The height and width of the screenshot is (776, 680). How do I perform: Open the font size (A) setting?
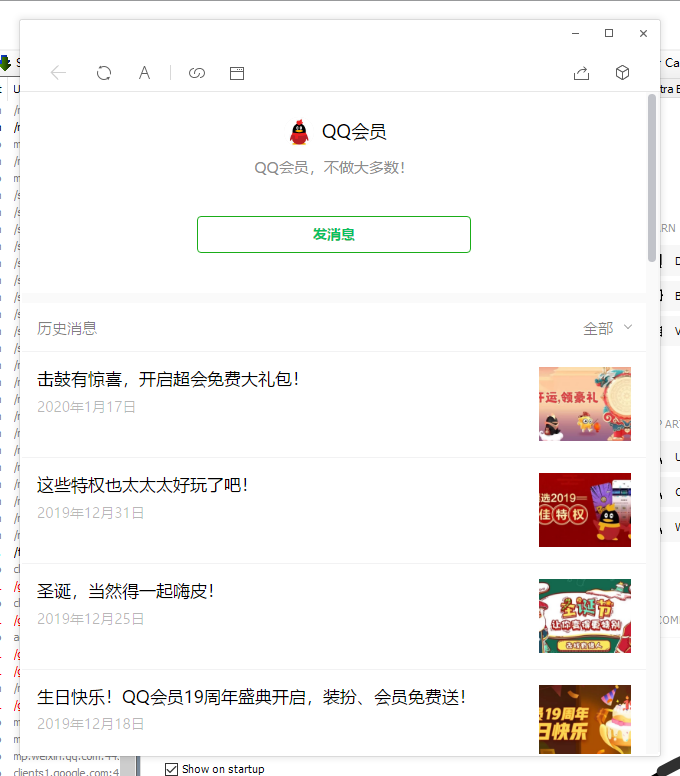click(x=144, y=73)
